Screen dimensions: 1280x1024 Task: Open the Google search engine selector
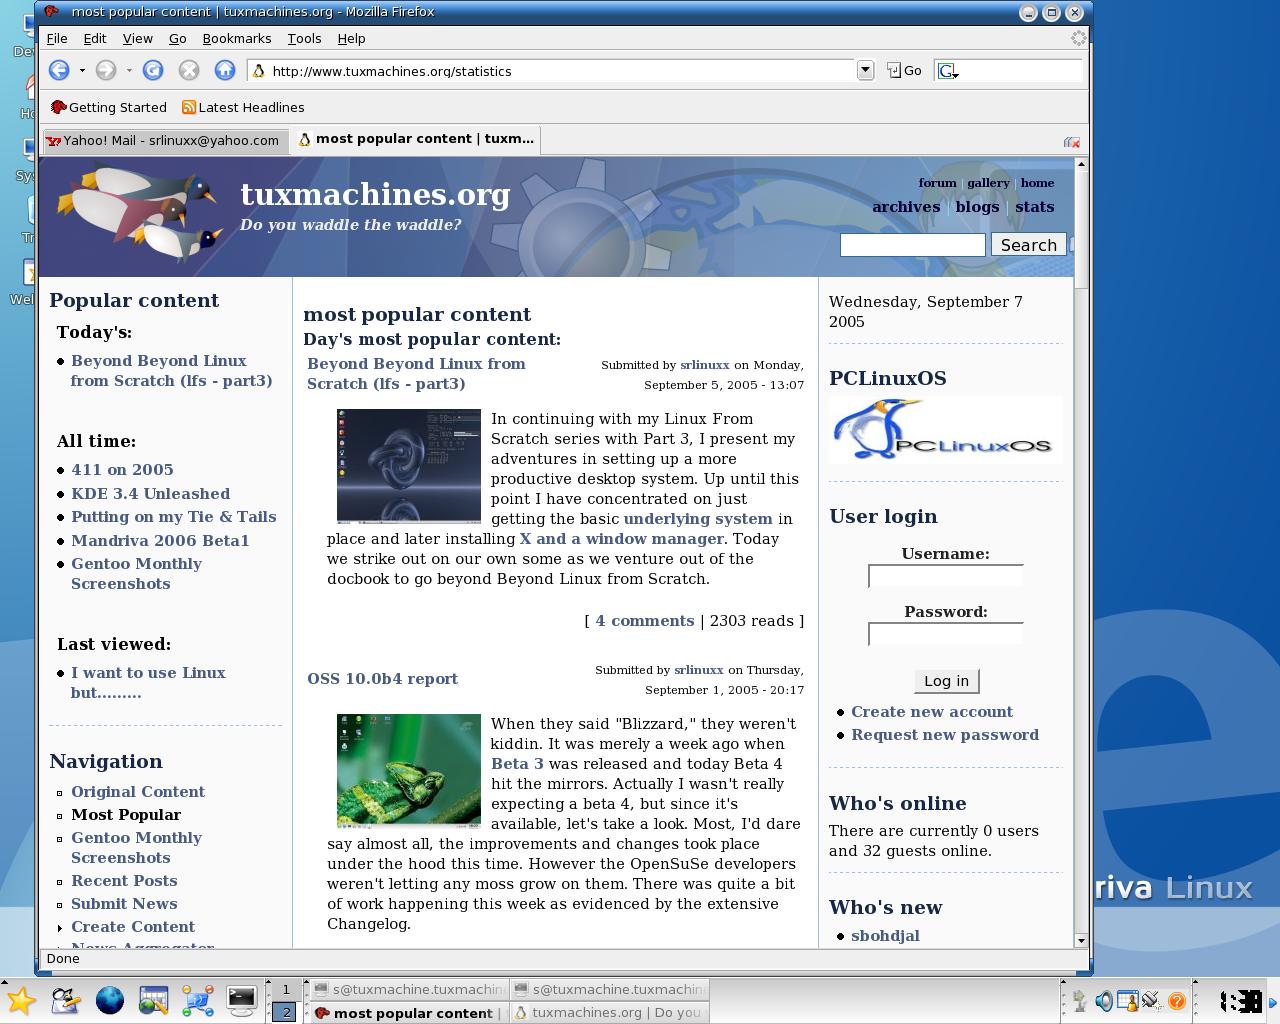pyautogui.click(x=948, y=71)
